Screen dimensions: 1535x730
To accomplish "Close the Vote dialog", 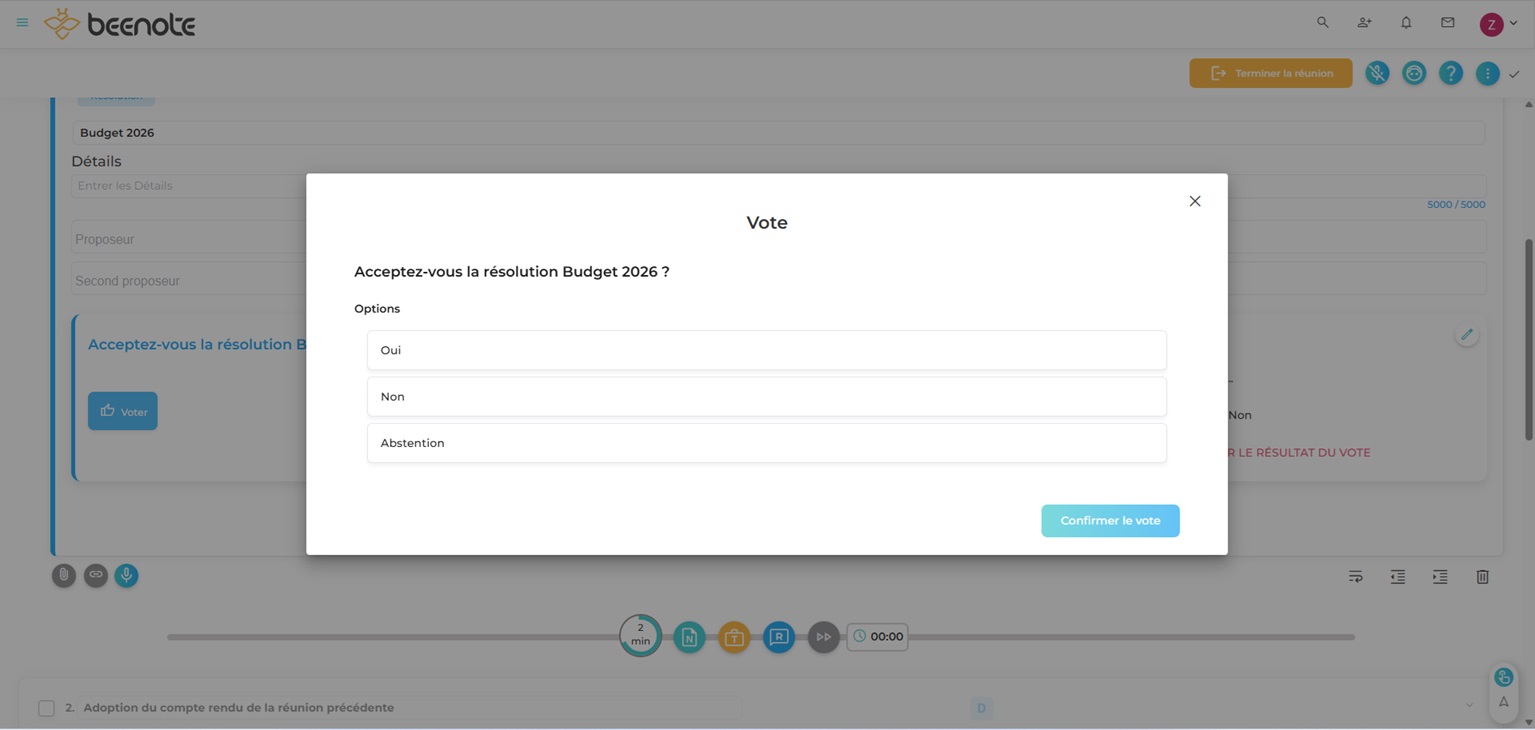I will point(1194,201).
